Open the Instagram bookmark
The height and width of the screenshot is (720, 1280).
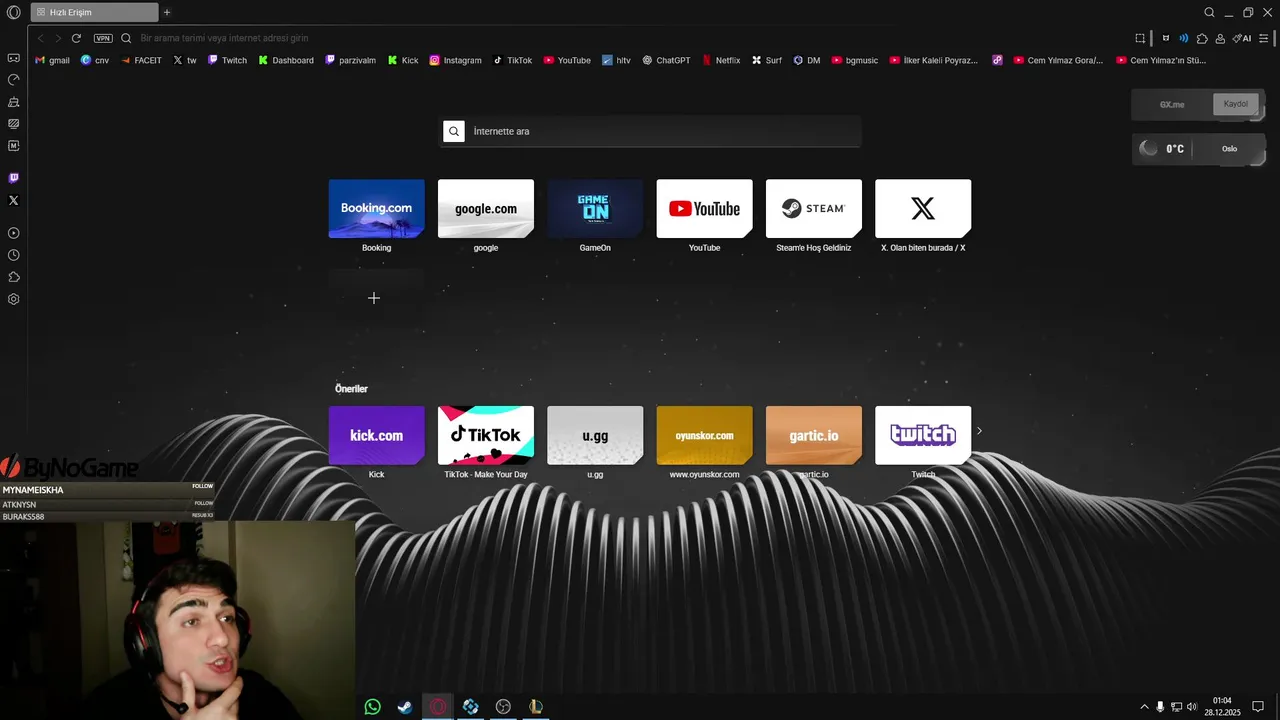pos(456,60)
